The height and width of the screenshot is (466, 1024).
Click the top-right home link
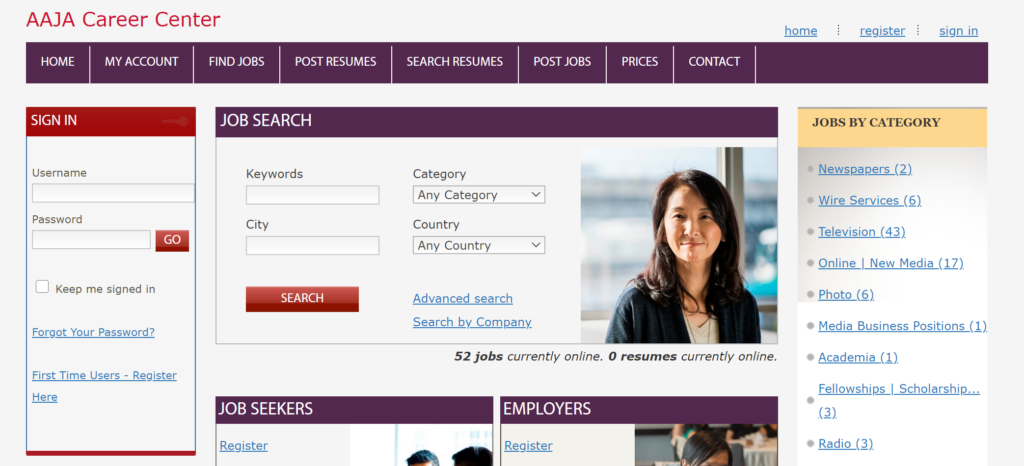[801, 31]
